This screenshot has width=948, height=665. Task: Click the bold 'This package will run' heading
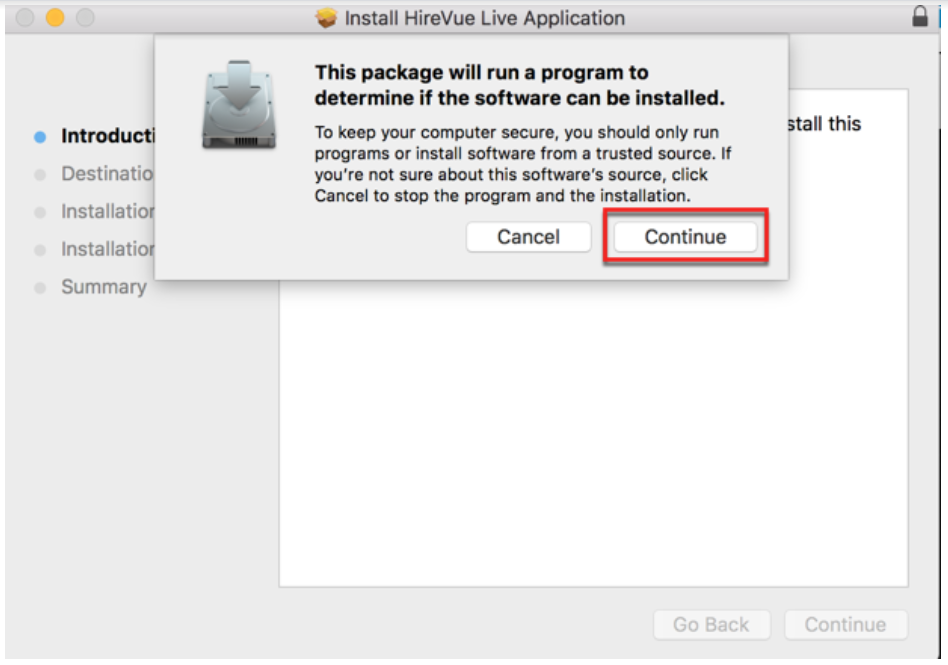[519, 85]
